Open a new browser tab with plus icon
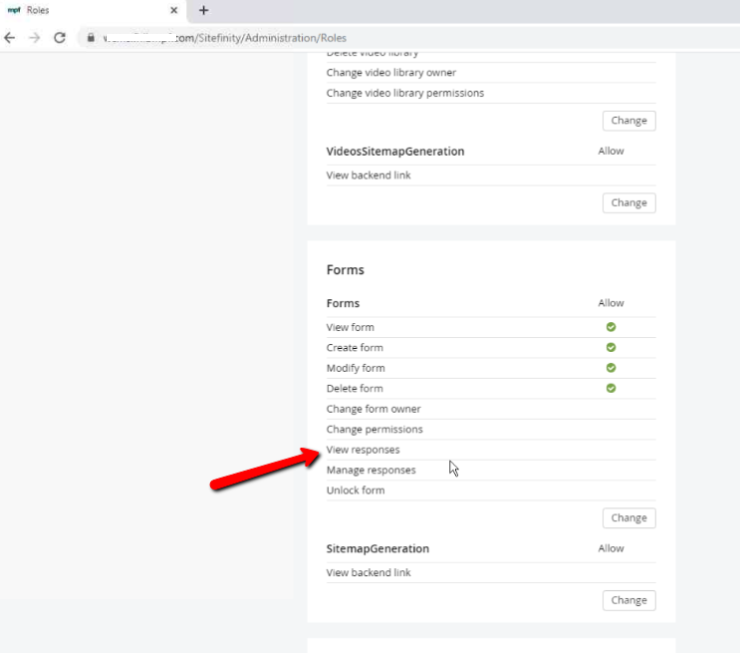740x653 pixels. pyautogui.click(x=203, y=10)
